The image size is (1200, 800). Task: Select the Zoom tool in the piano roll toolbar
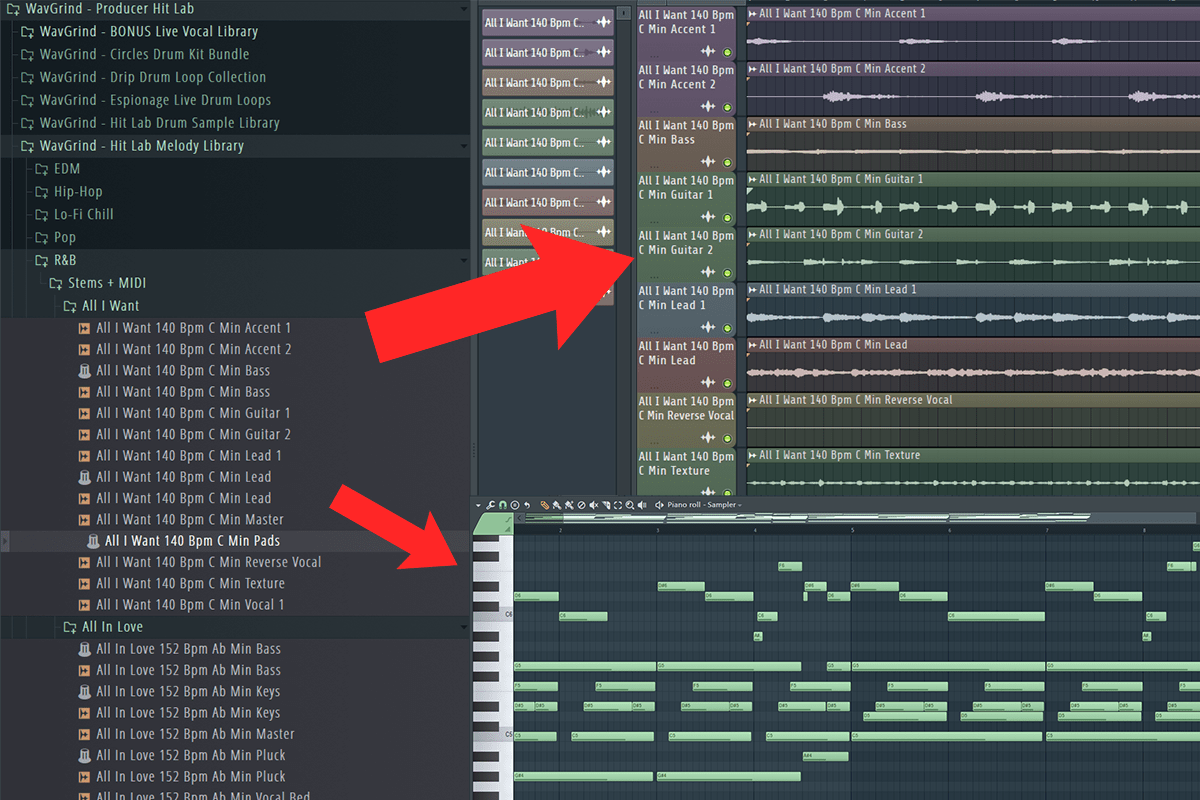[629, 505]
